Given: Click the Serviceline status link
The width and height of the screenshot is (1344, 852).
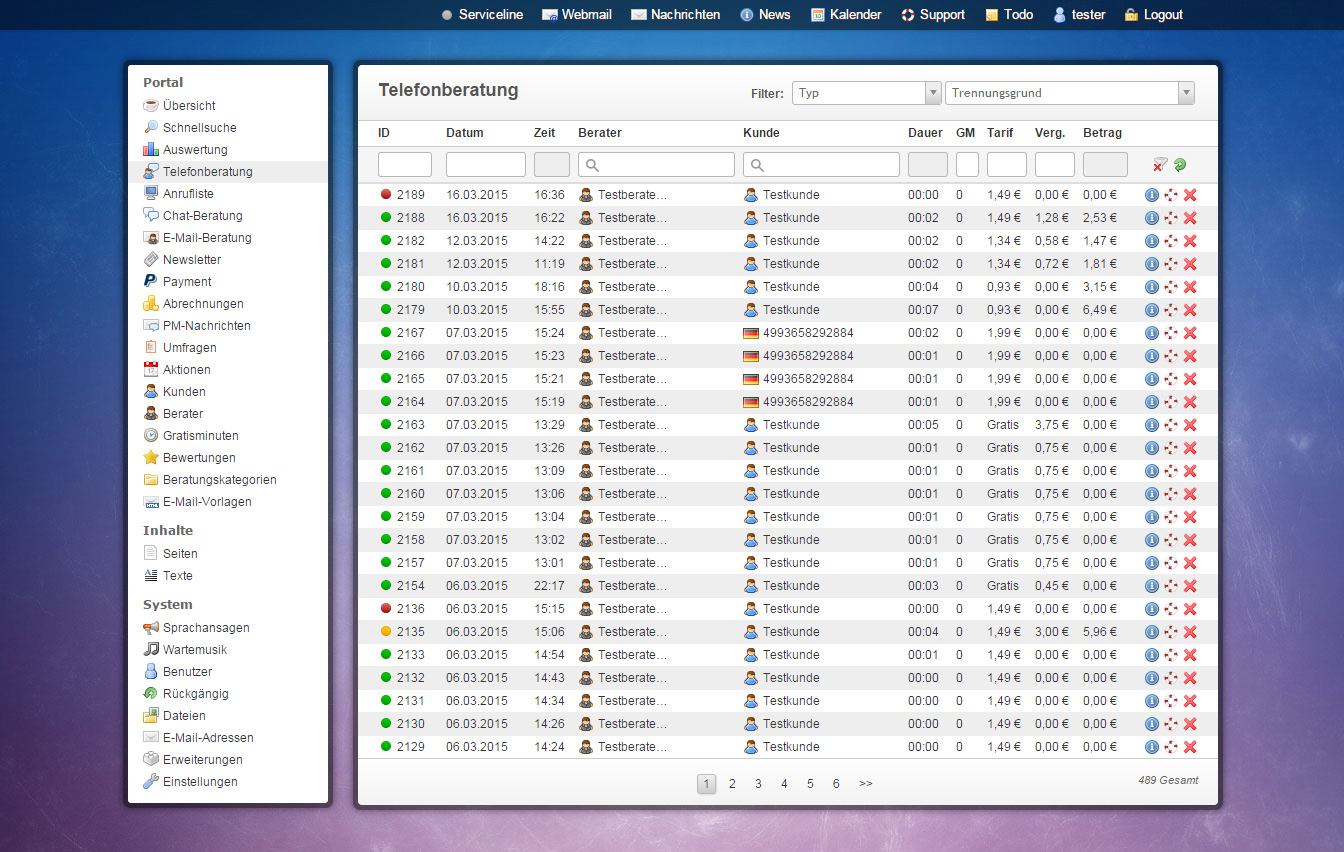Looking at the screenshot, I should 482,15.
